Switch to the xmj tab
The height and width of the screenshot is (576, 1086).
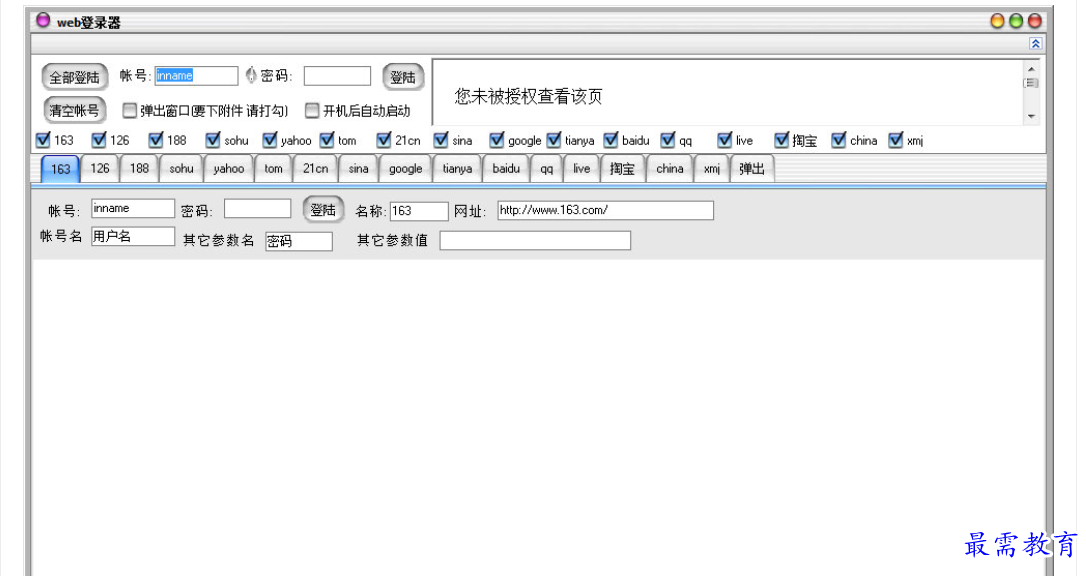pyautogui.click(x=712, y=168)
